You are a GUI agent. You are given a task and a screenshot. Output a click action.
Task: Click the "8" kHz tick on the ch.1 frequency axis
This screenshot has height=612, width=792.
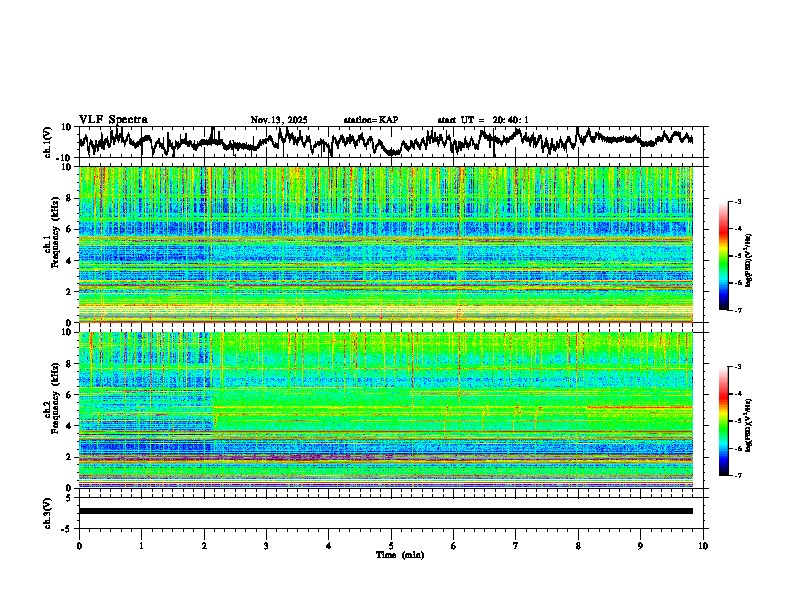click(70, 198)
